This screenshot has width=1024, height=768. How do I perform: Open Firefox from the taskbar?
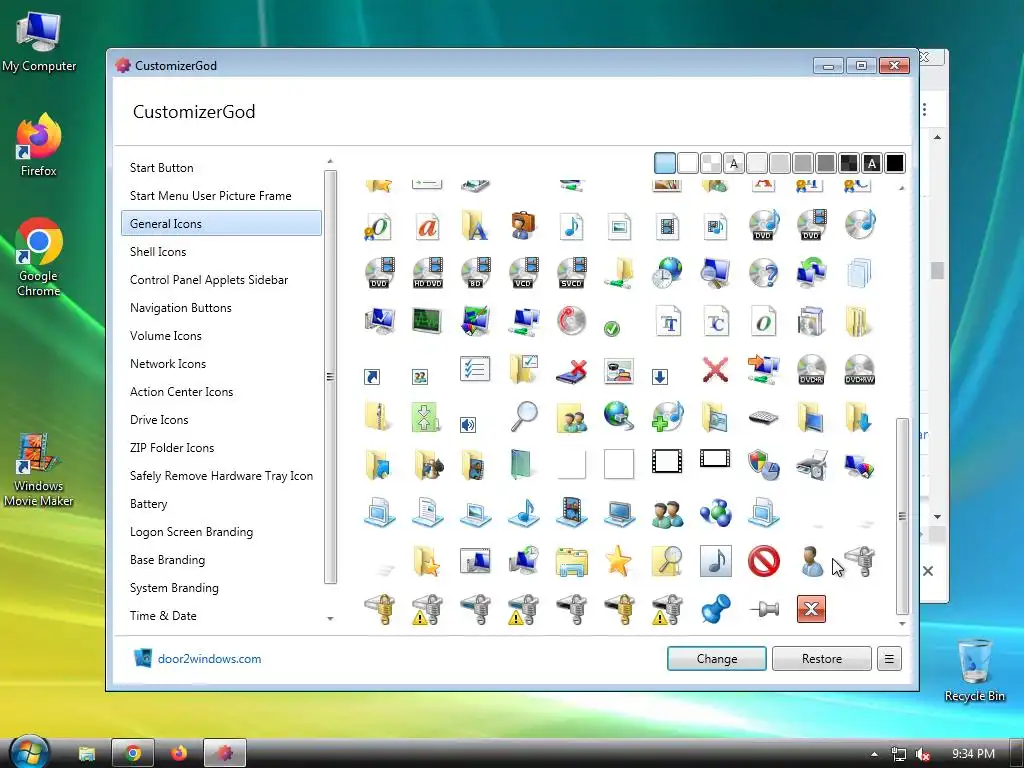click(178, 753)
